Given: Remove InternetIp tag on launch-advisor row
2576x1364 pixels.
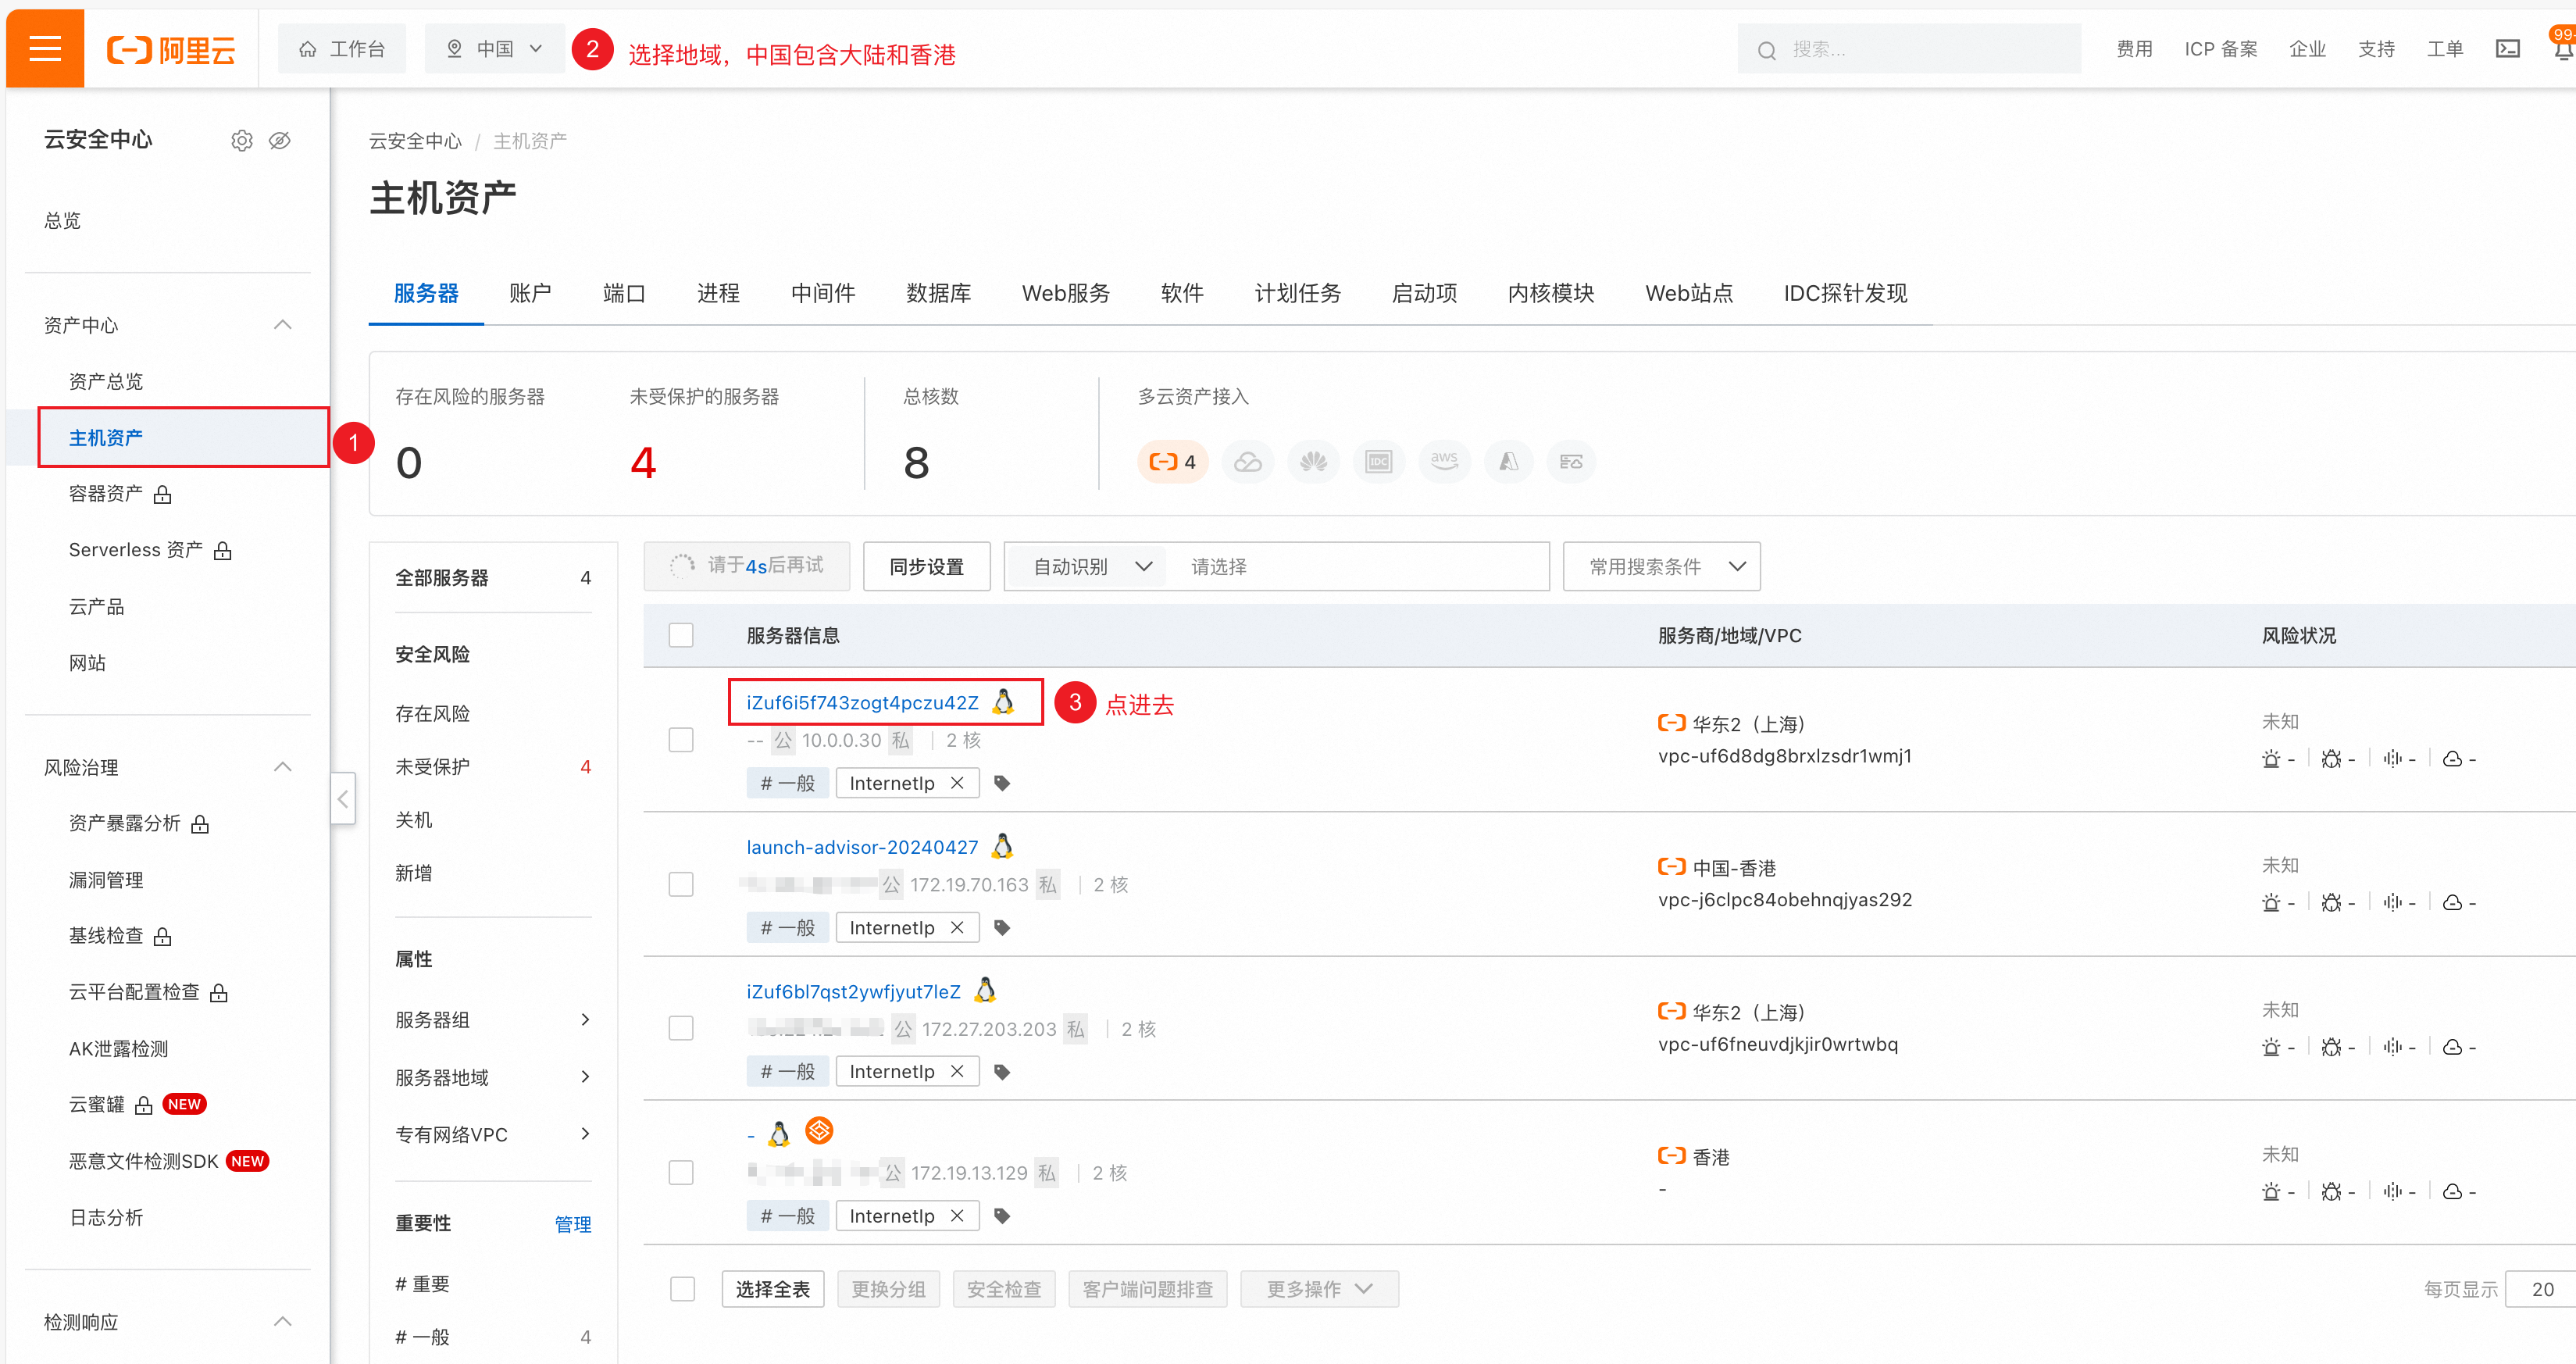Looking at the screenshot, I should [x=957, y=927].
